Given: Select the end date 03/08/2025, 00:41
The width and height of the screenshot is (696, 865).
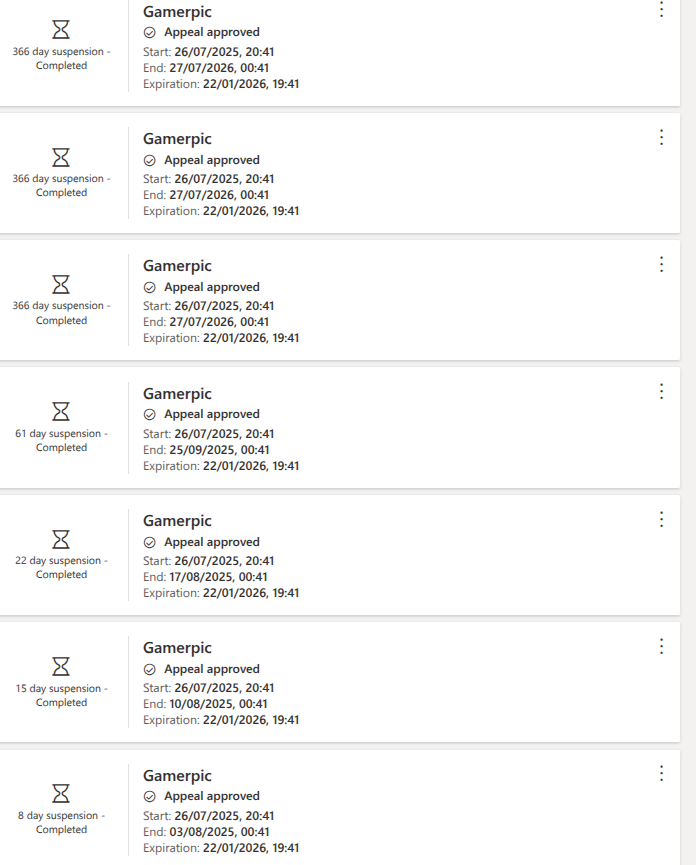Looking at the screenshot, I should pos(219,832).
